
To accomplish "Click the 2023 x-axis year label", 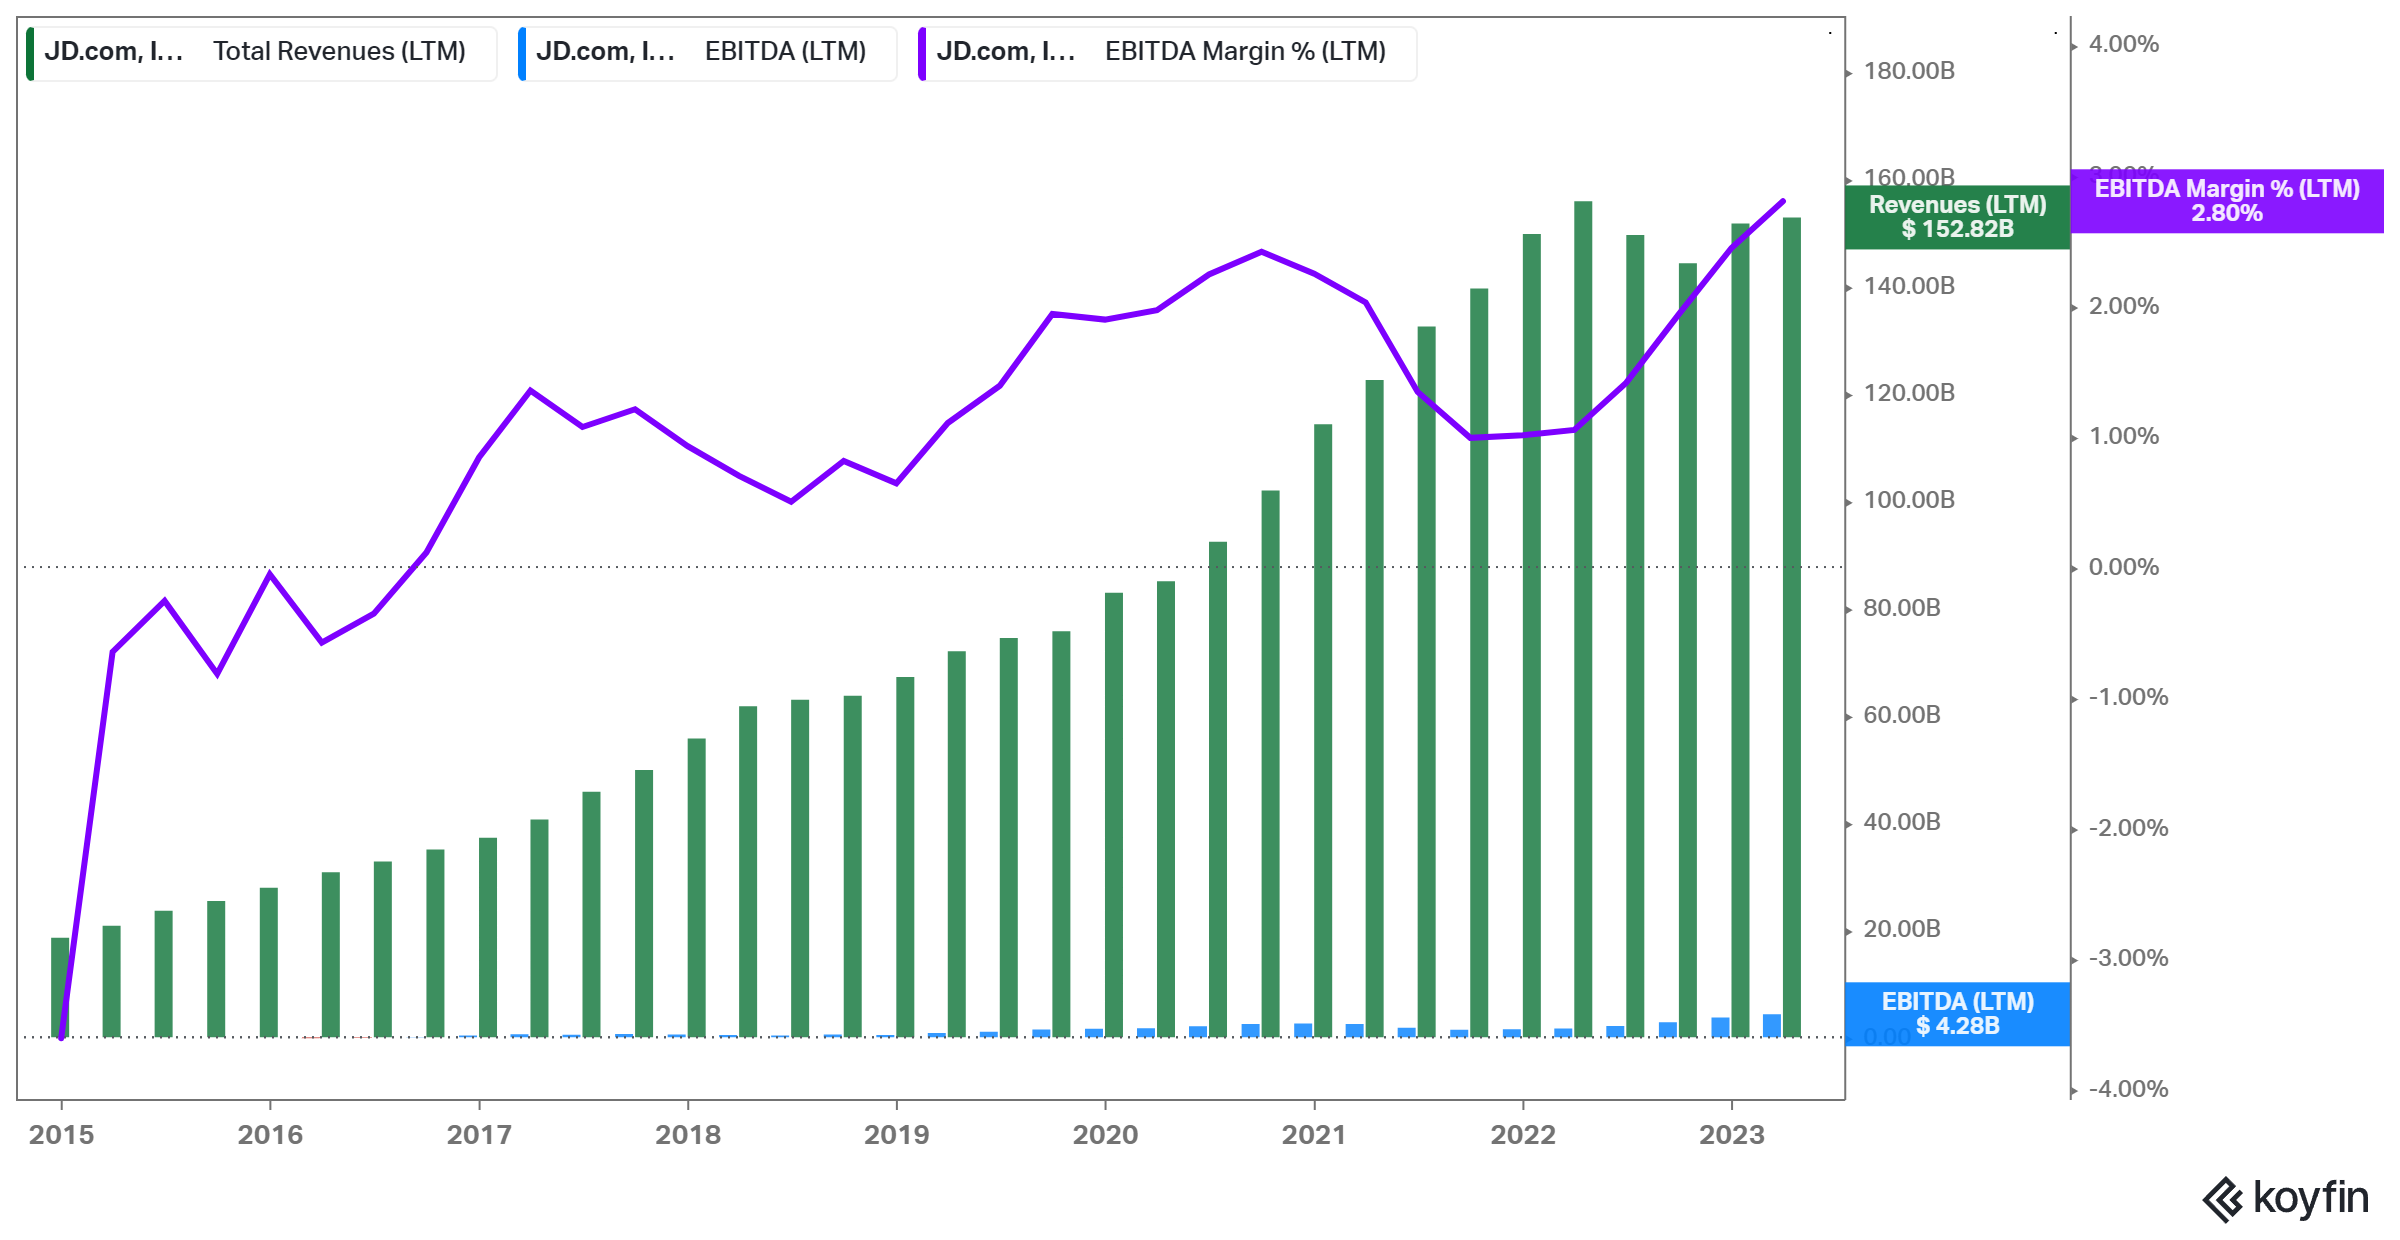I will 1732,1135.
